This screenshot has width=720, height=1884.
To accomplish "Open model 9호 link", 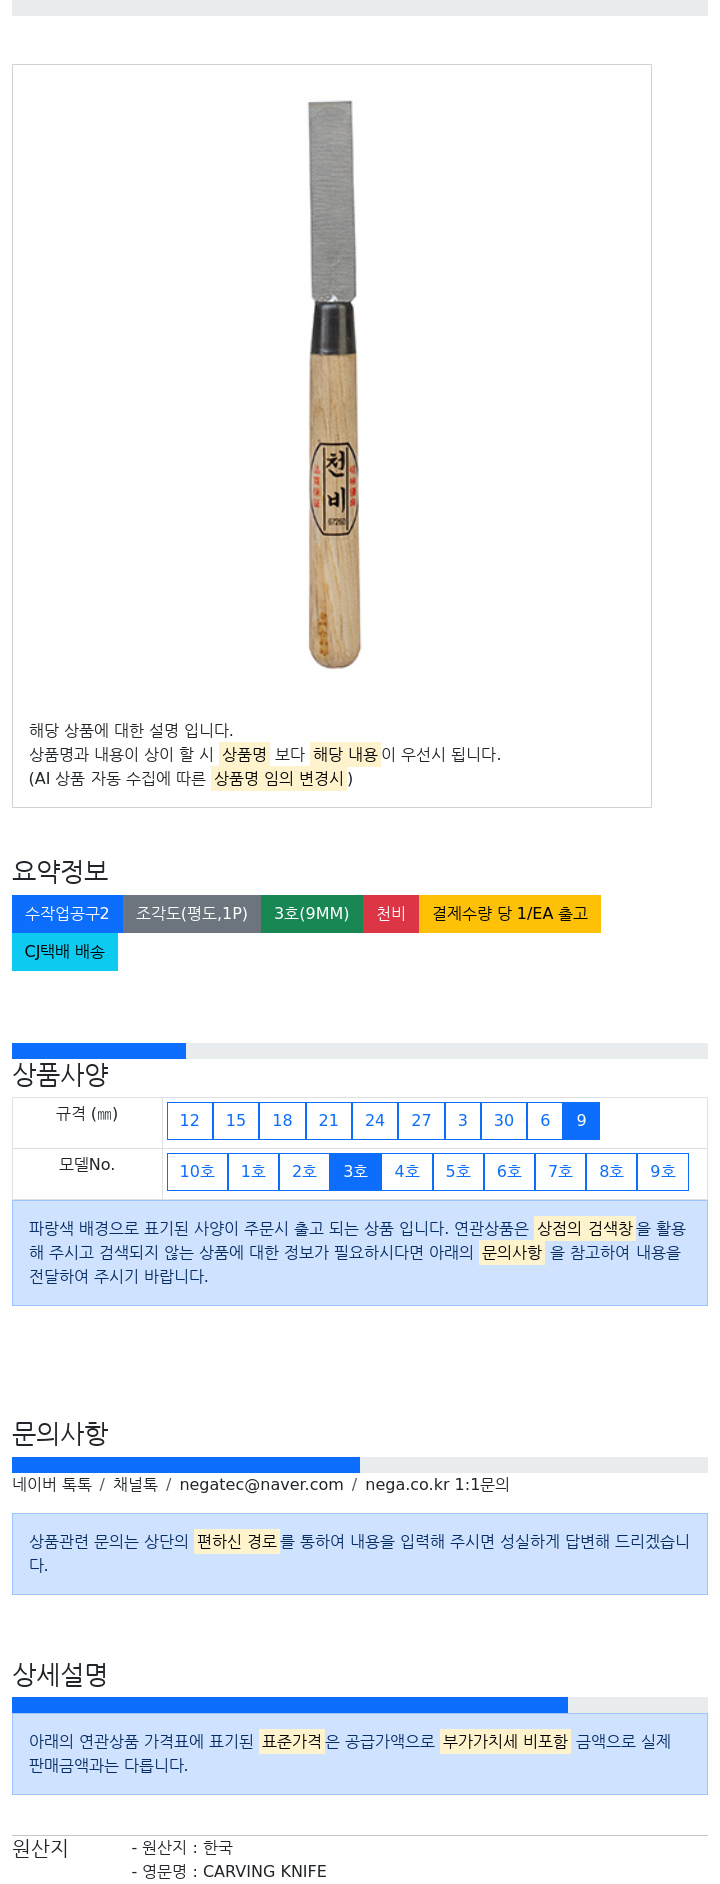I will [663, 1172].
